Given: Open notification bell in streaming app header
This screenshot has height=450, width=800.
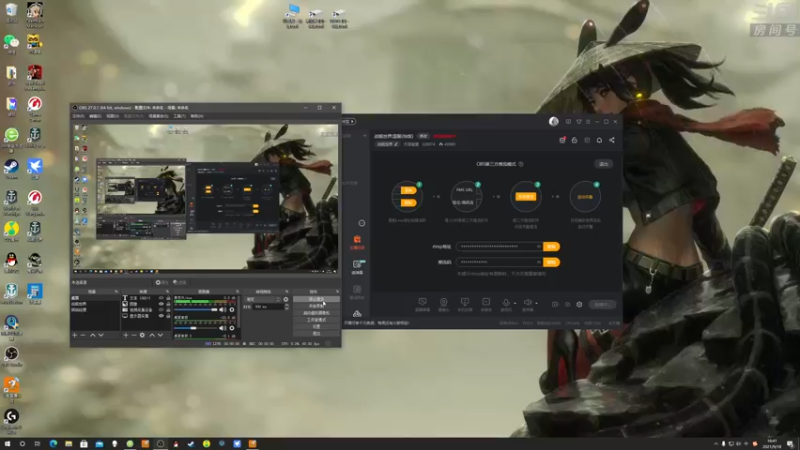Looking at the screenshot, I should pyautogui.click(x=599, y=140).
